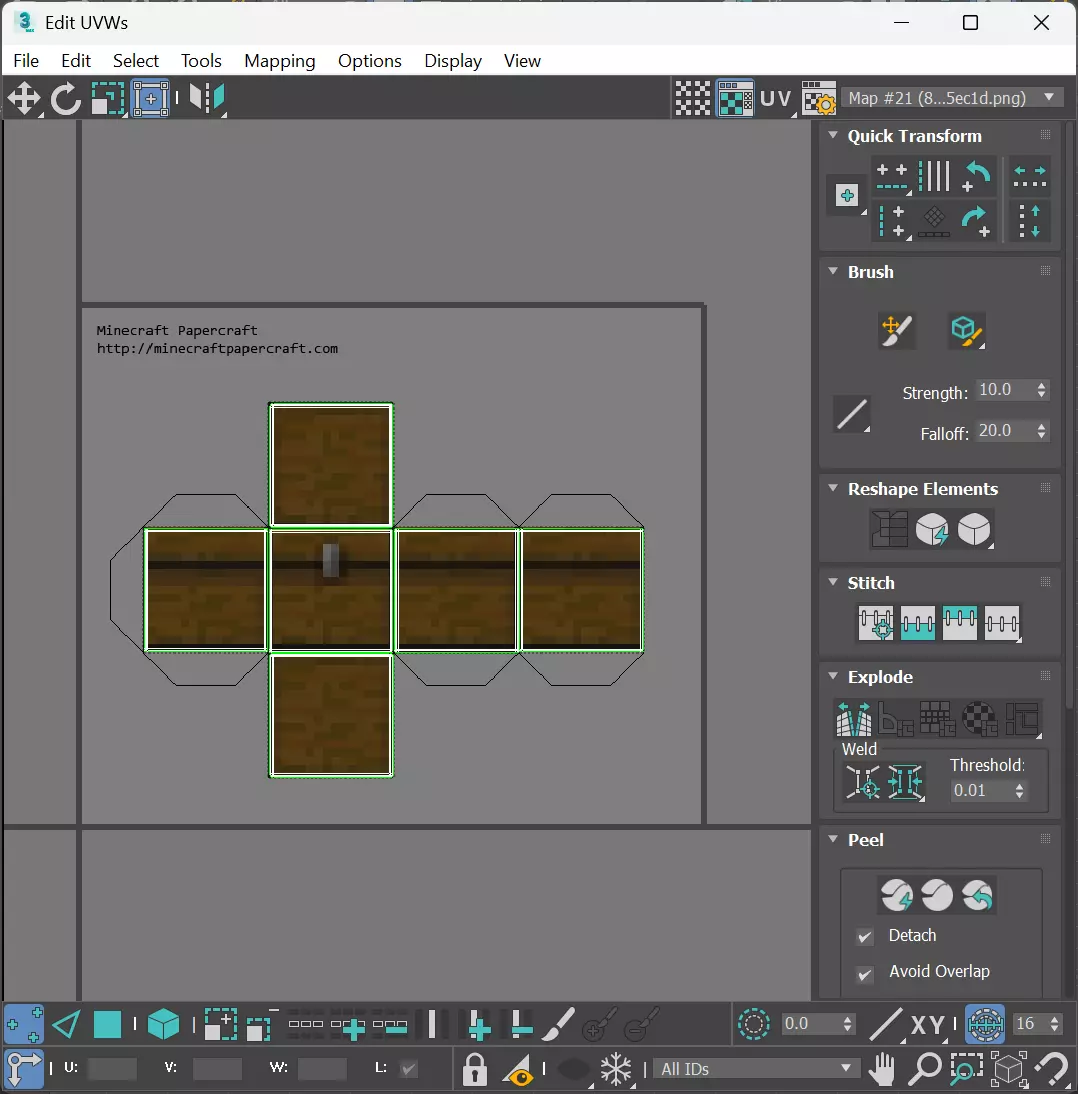
Task: Open the File menu
Action: (26, 61)
